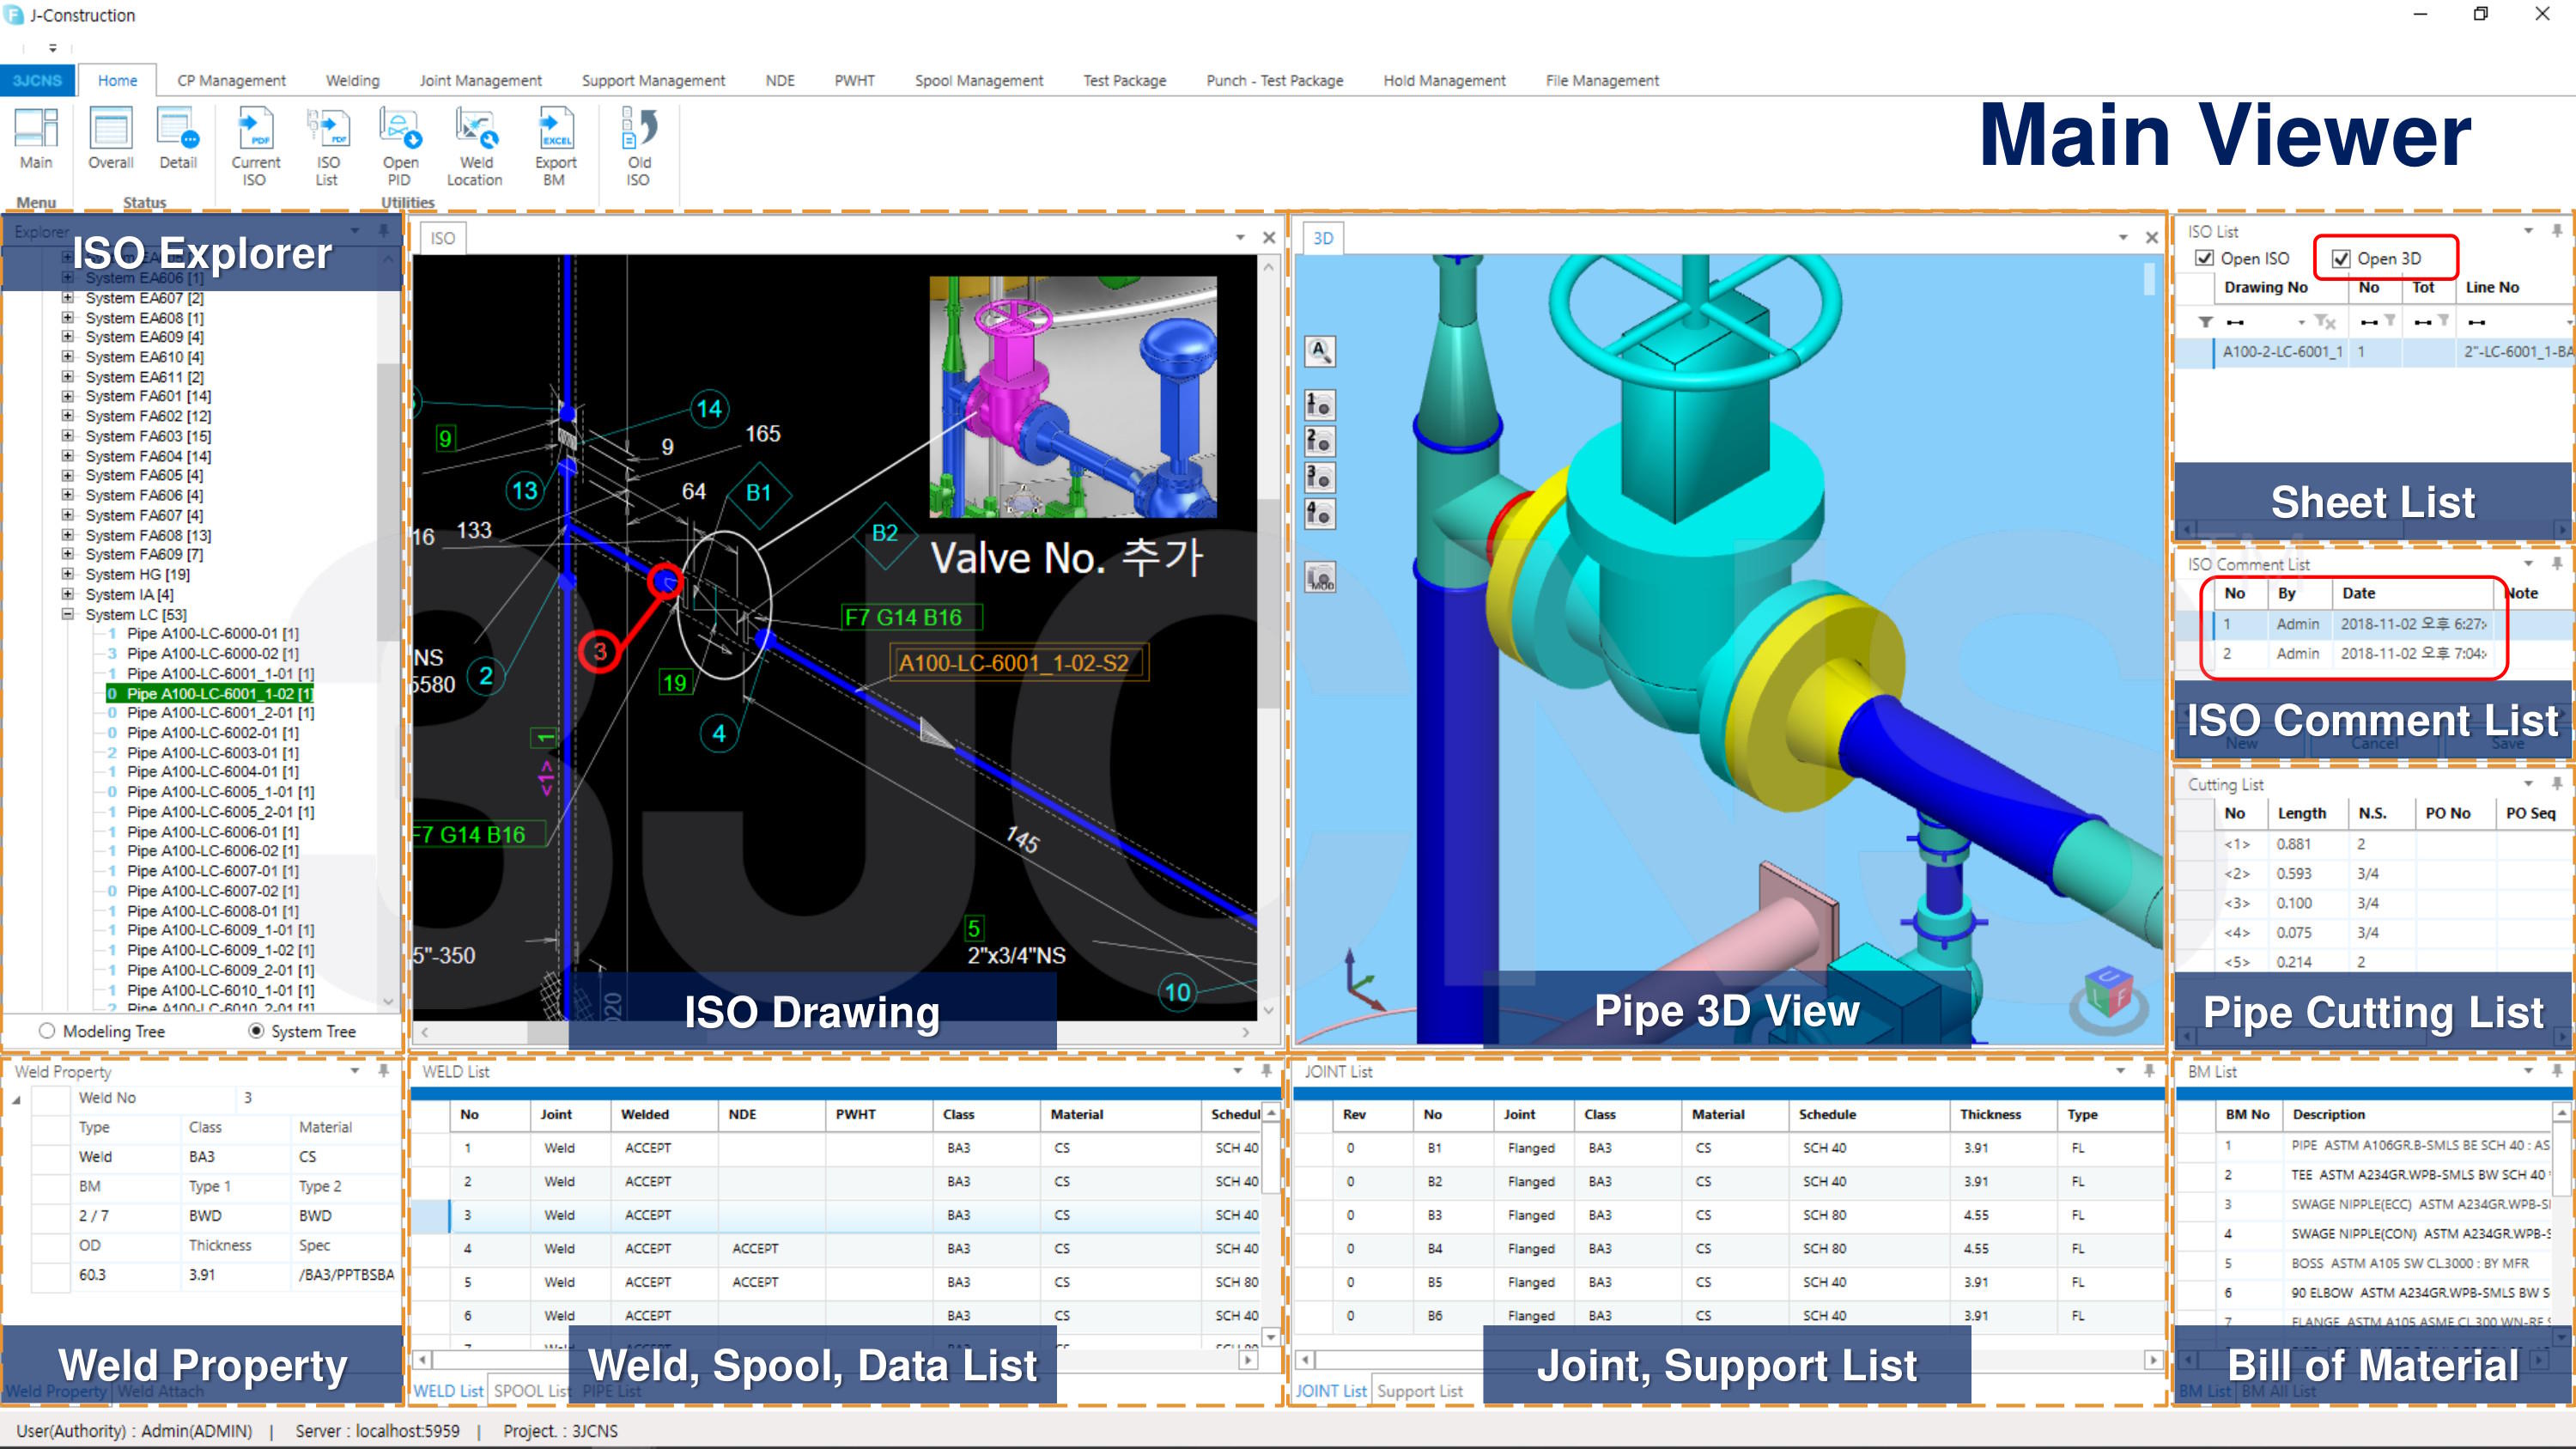Close the ISO drawing panel
Screen dimensions: 2576x1449
1269,238
